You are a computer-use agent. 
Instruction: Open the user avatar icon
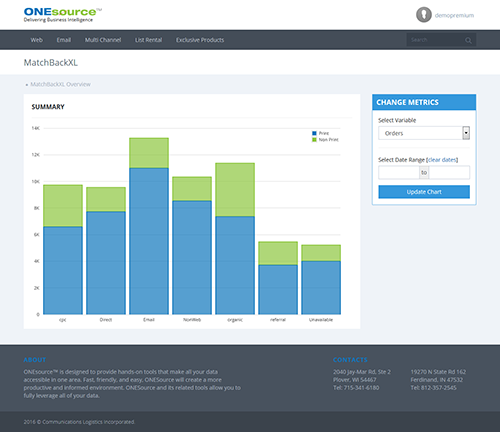424,15
